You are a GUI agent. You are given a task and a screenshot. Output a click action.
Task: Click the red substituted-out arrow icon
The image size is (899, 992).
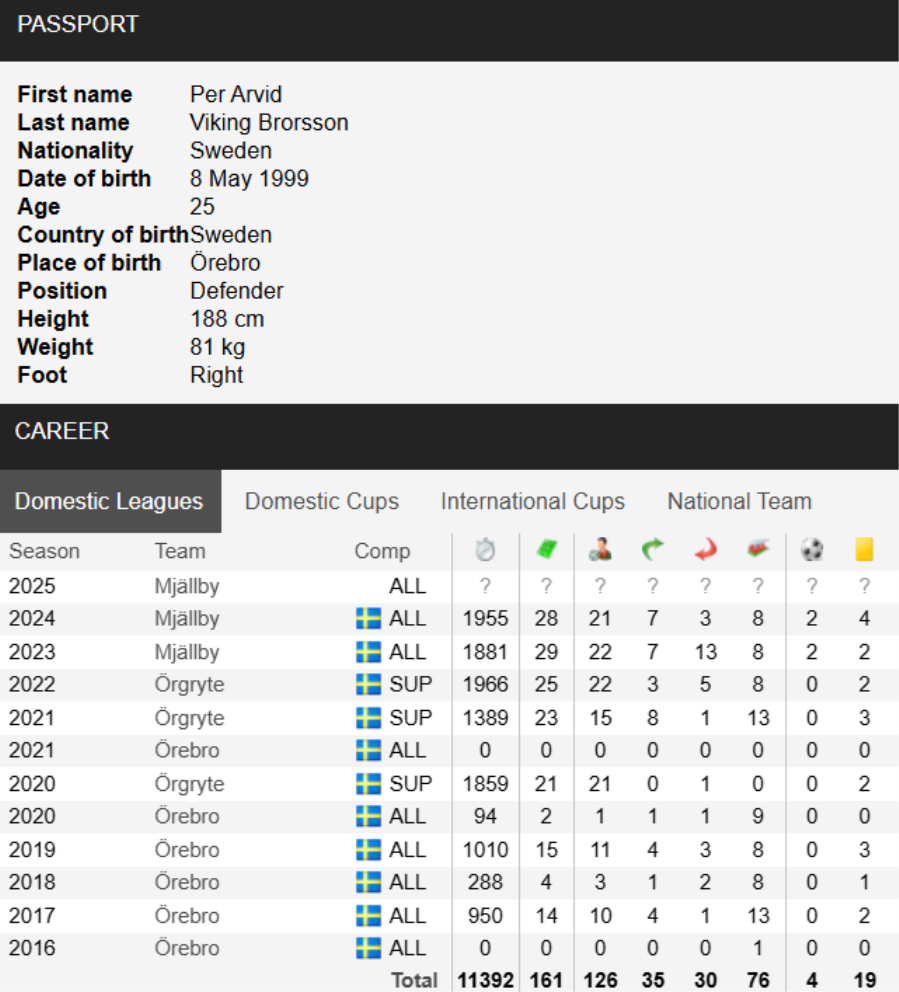coord(705,549)
